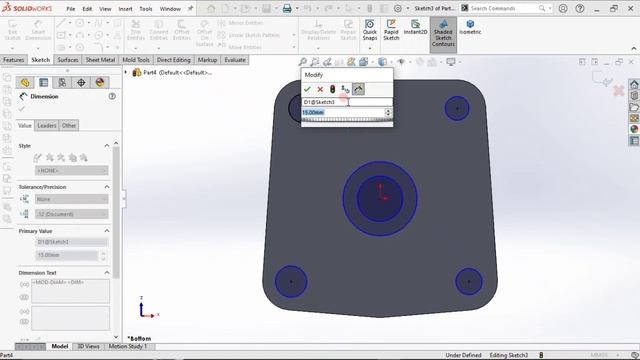Click rebuild status icon in status bar
Viewport: 640px width, 360px height.
541,355
